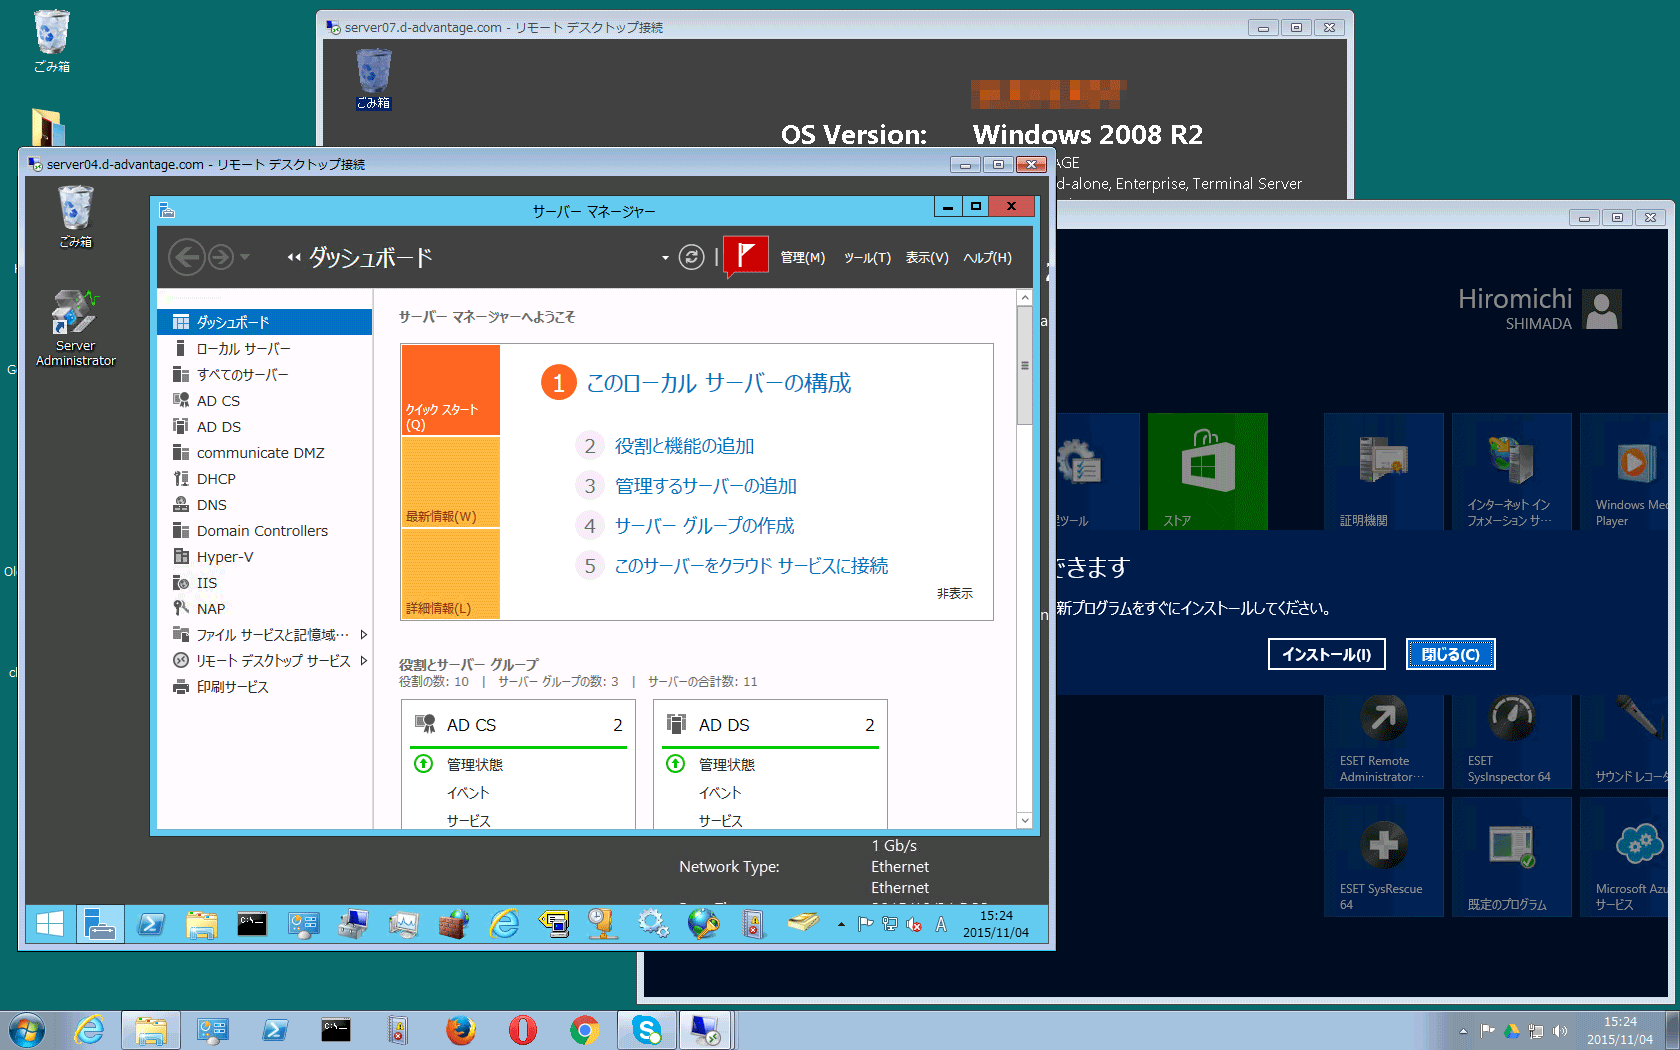Click サーバー グループの作成 link
The height and width of the screenshot is (1050, 1680).
pos(704,526)
